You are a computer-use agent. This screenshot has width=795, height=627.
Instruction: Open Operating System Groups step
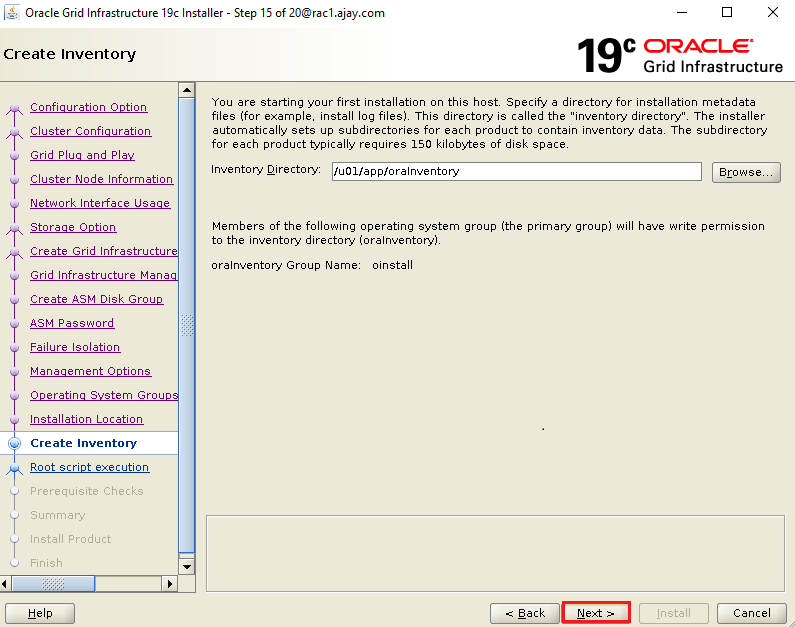coord(104,395)
